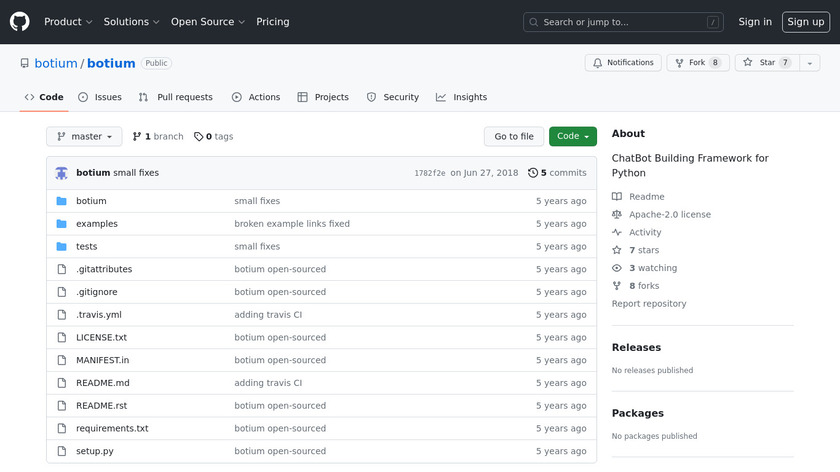Open the Projects tab
The height and width of the screenshot is (472, 840).
[323, 97]
